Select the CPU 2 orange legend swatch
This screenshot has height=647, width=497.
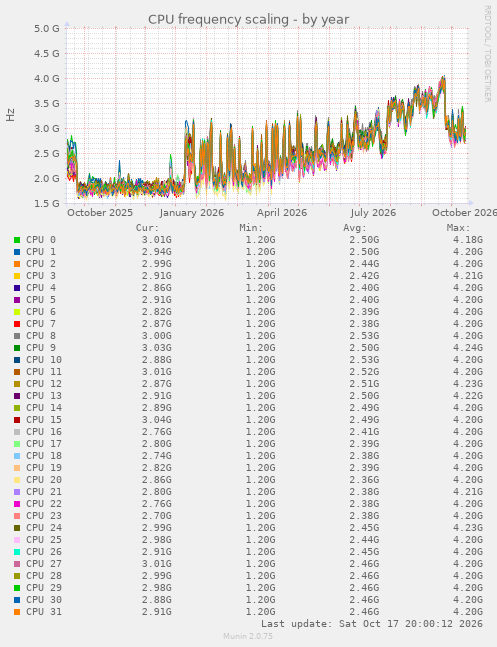point(17,264)
